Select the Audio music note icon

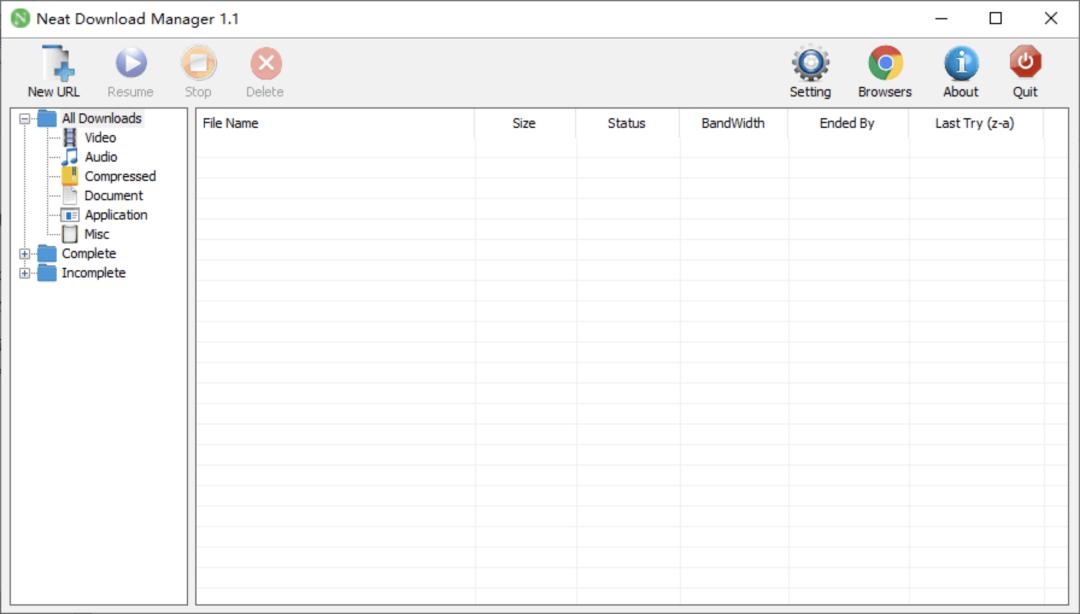[x=70, y=157]
